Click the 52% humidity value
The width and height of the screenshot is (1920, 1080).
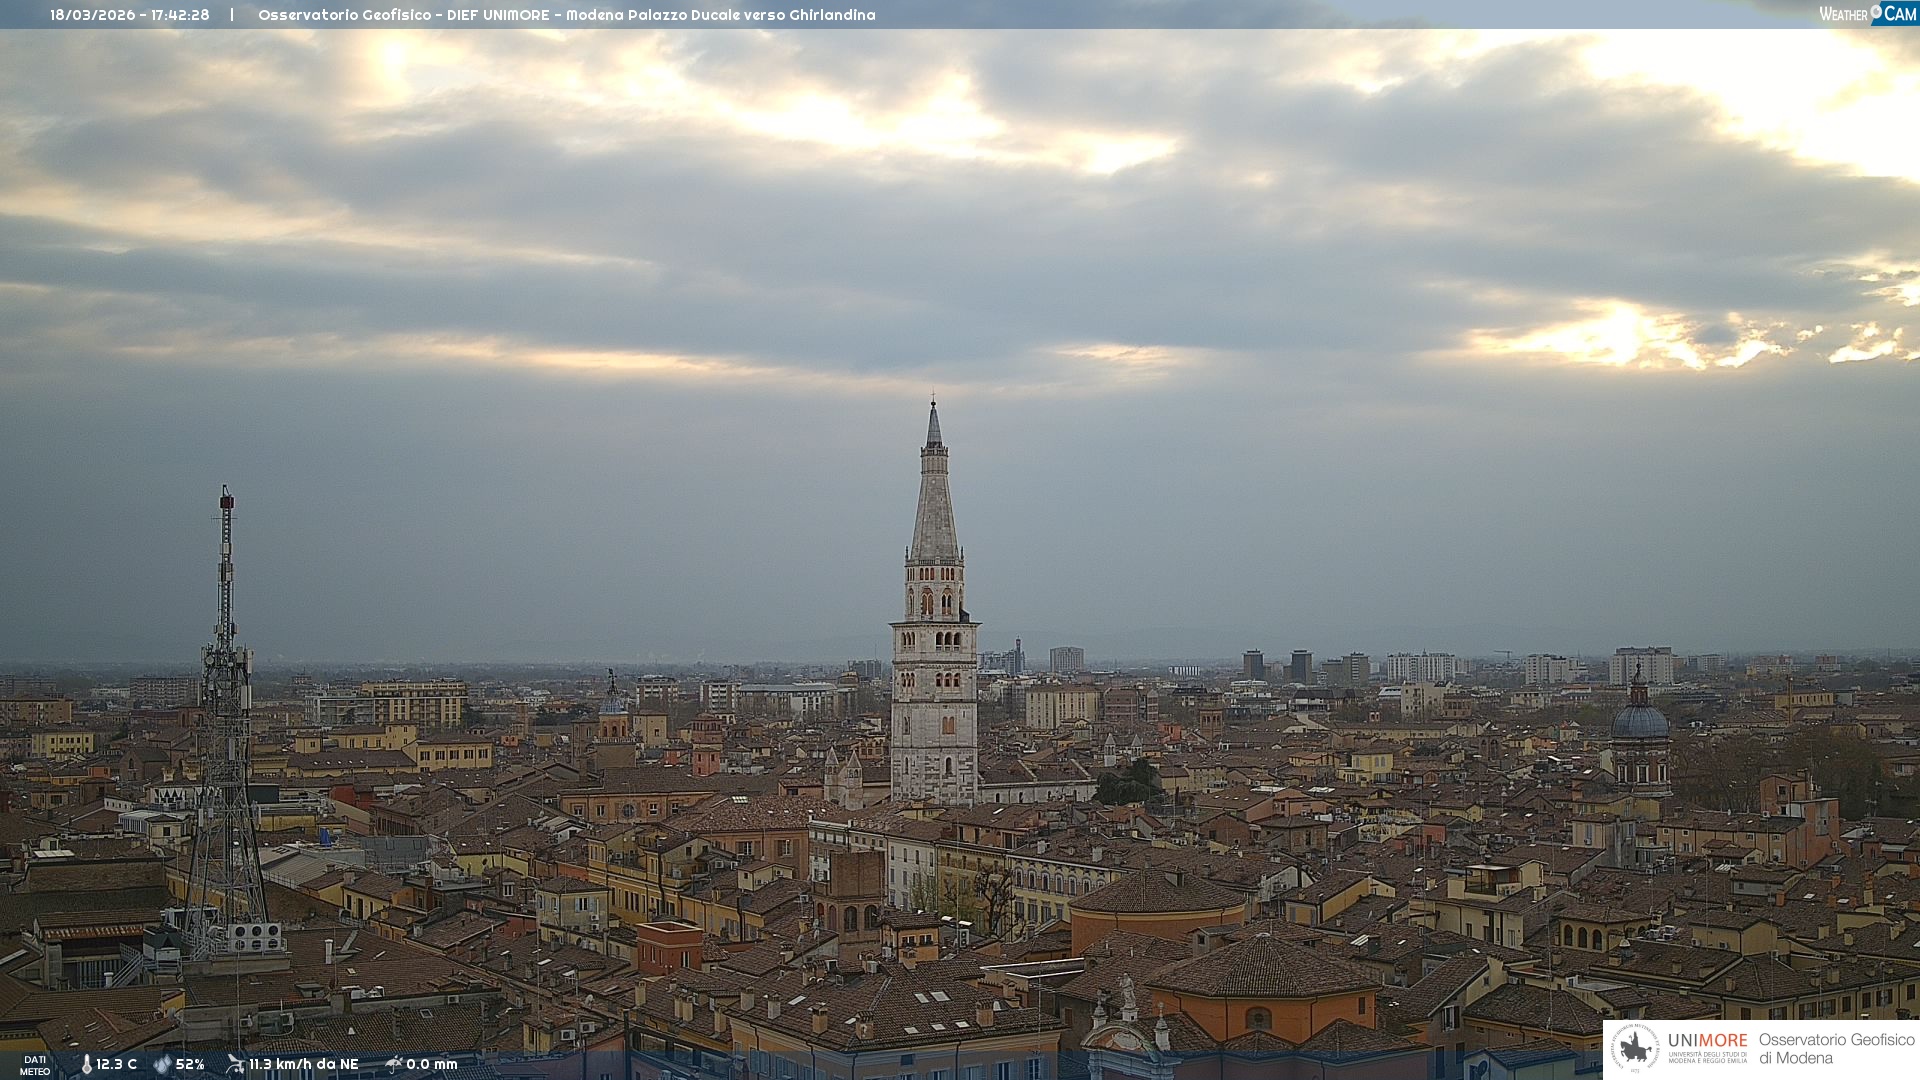pos(190,1064)
